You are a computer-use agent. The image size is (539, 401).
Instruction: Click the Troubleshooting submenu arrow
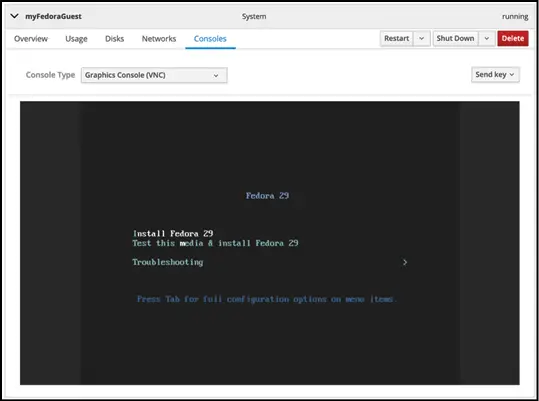point(405,262)
